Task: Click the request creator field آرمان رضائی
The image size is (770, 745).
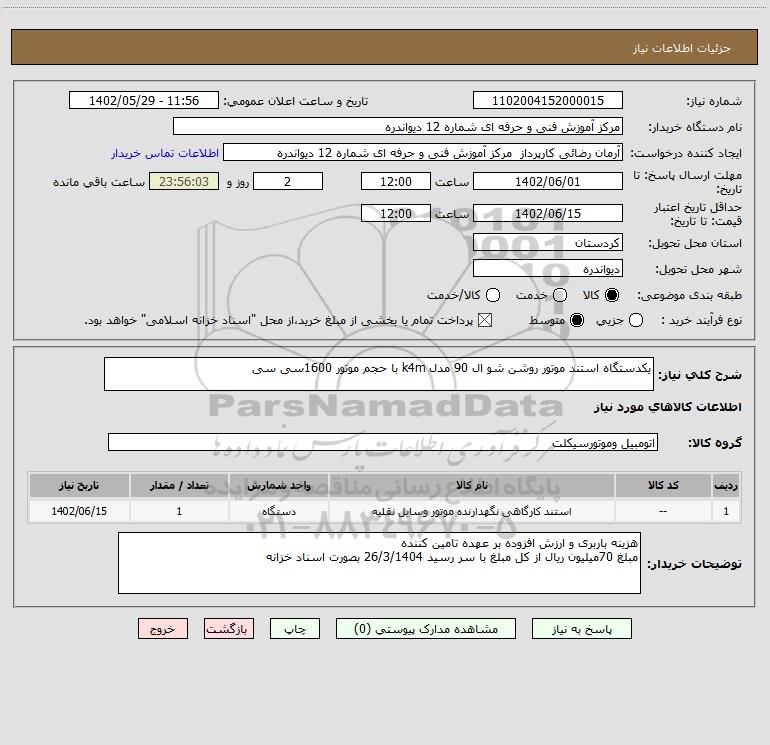Action: coord(423,153)
